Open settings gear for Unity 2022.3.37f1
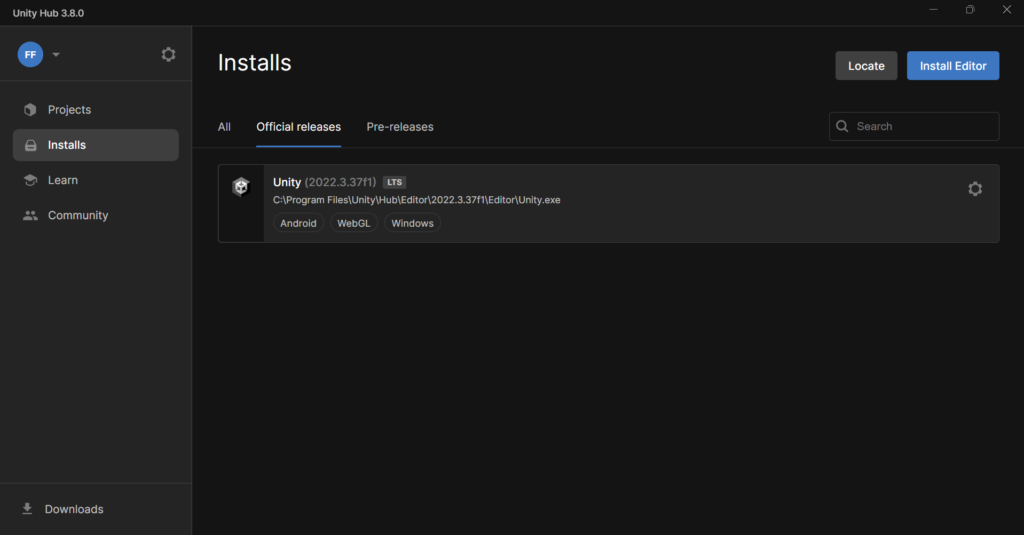 975,189
